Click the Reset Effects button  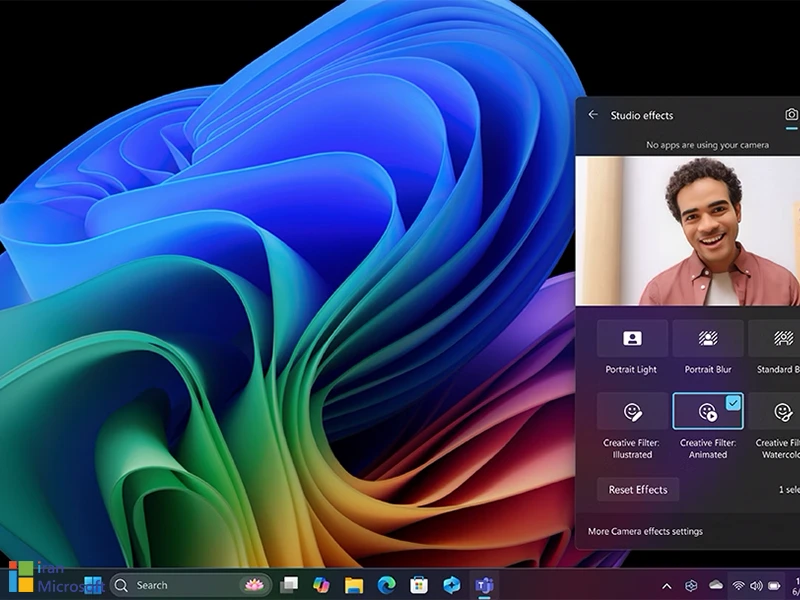638,489
